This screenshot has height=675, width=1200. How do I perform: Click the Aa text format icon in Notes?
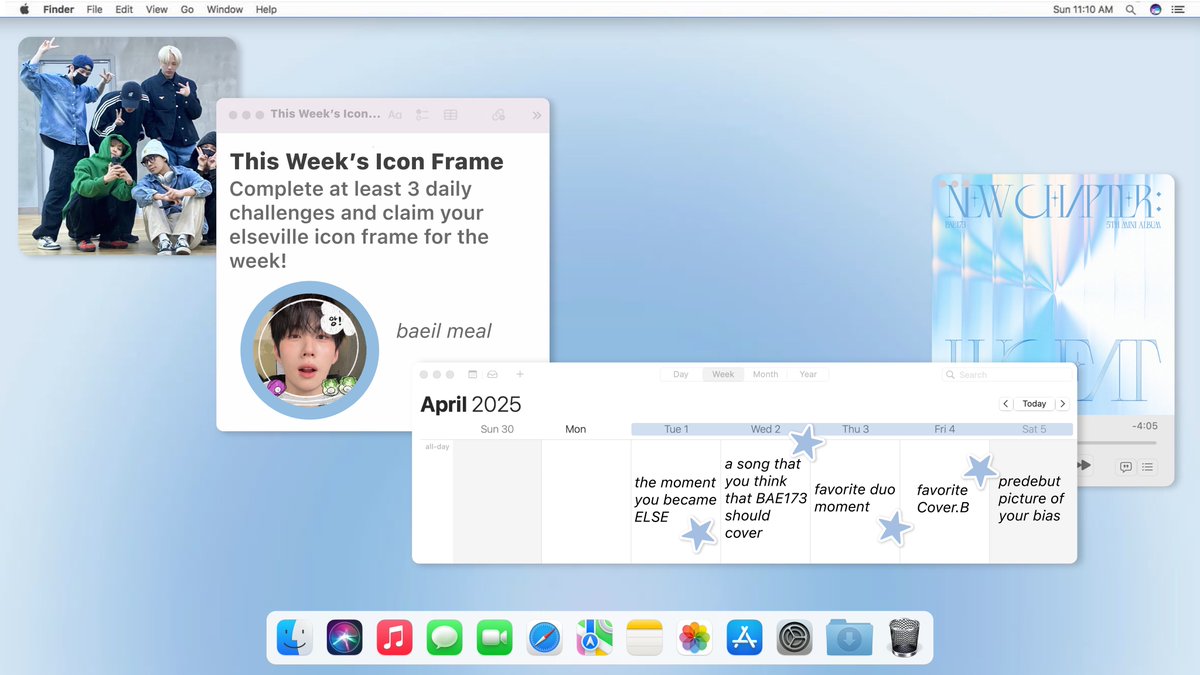(395, 115)
